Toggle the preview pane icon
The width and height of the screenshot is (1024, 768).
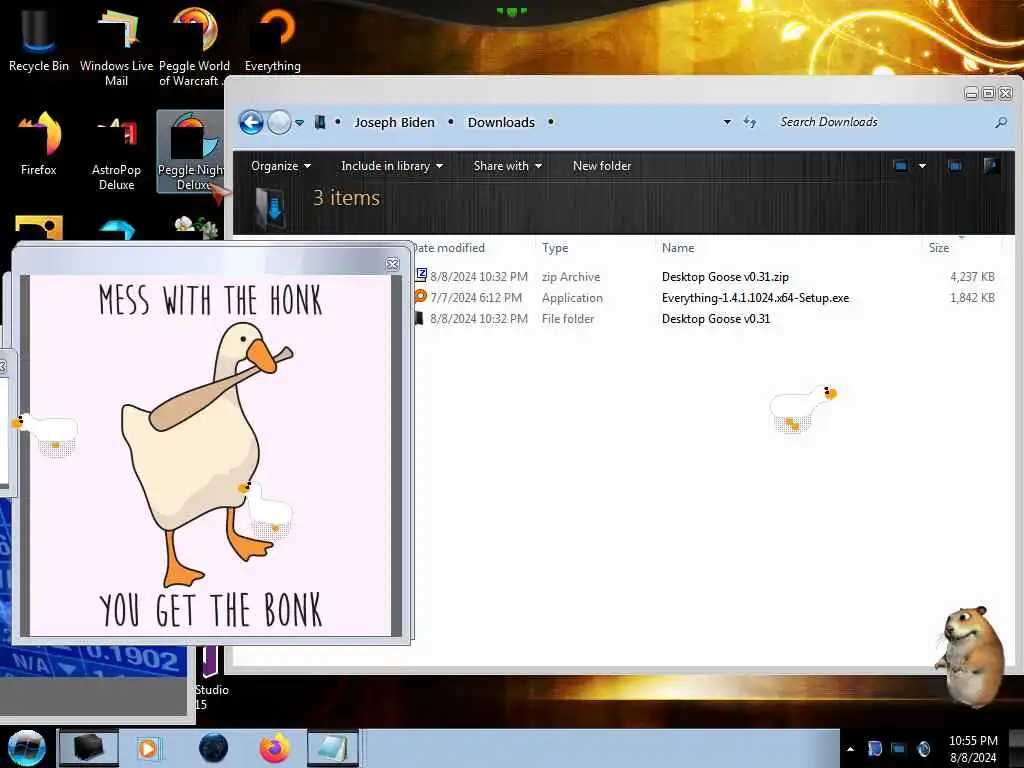coord(955,166)
